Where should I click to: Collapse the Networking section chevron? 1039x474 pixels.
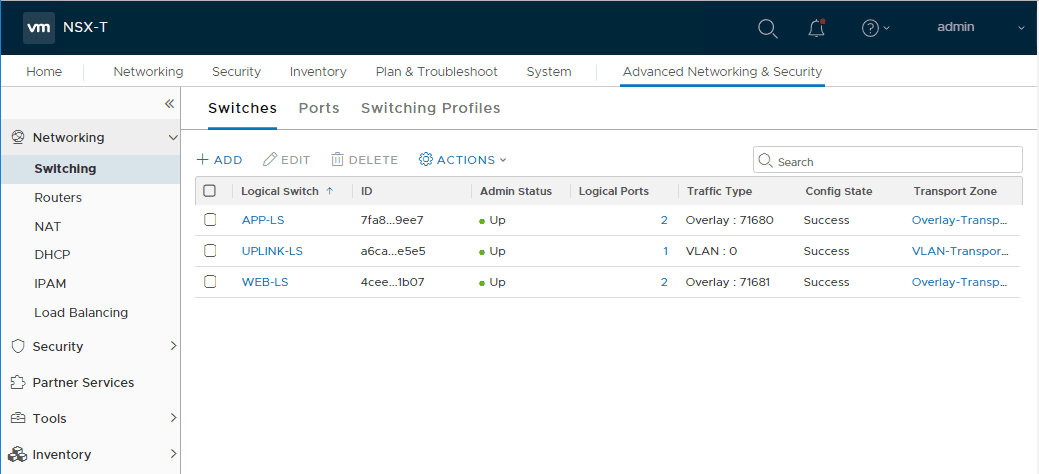tap(173, 138)
